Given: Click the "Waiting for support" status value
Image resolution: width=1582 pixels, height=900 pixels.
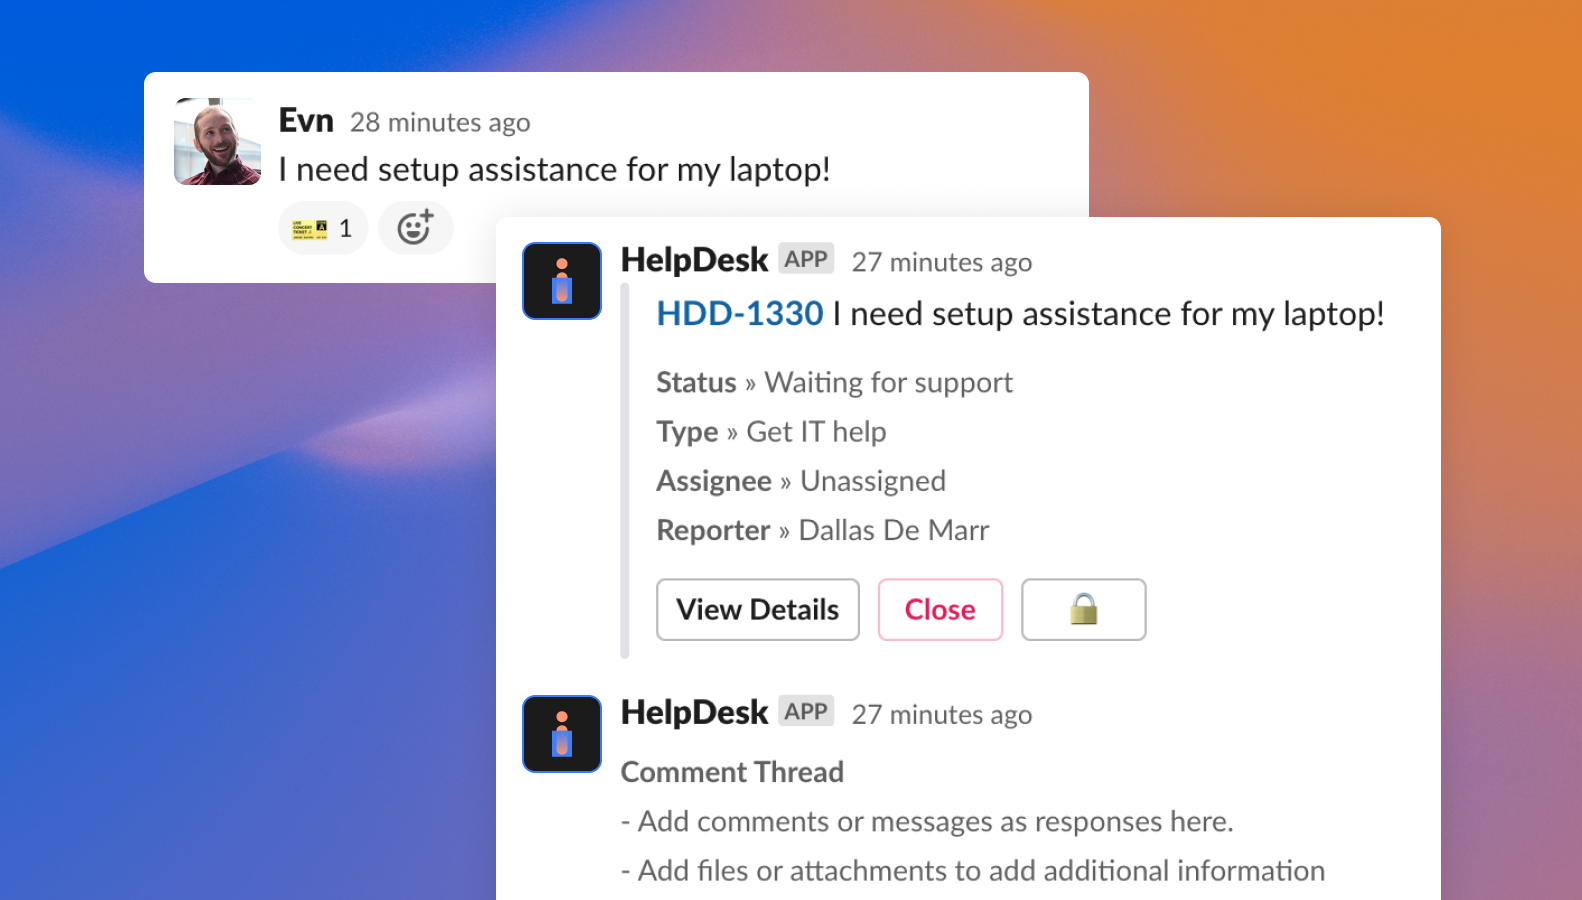Looking at the screenshot, I should [888, 383].
